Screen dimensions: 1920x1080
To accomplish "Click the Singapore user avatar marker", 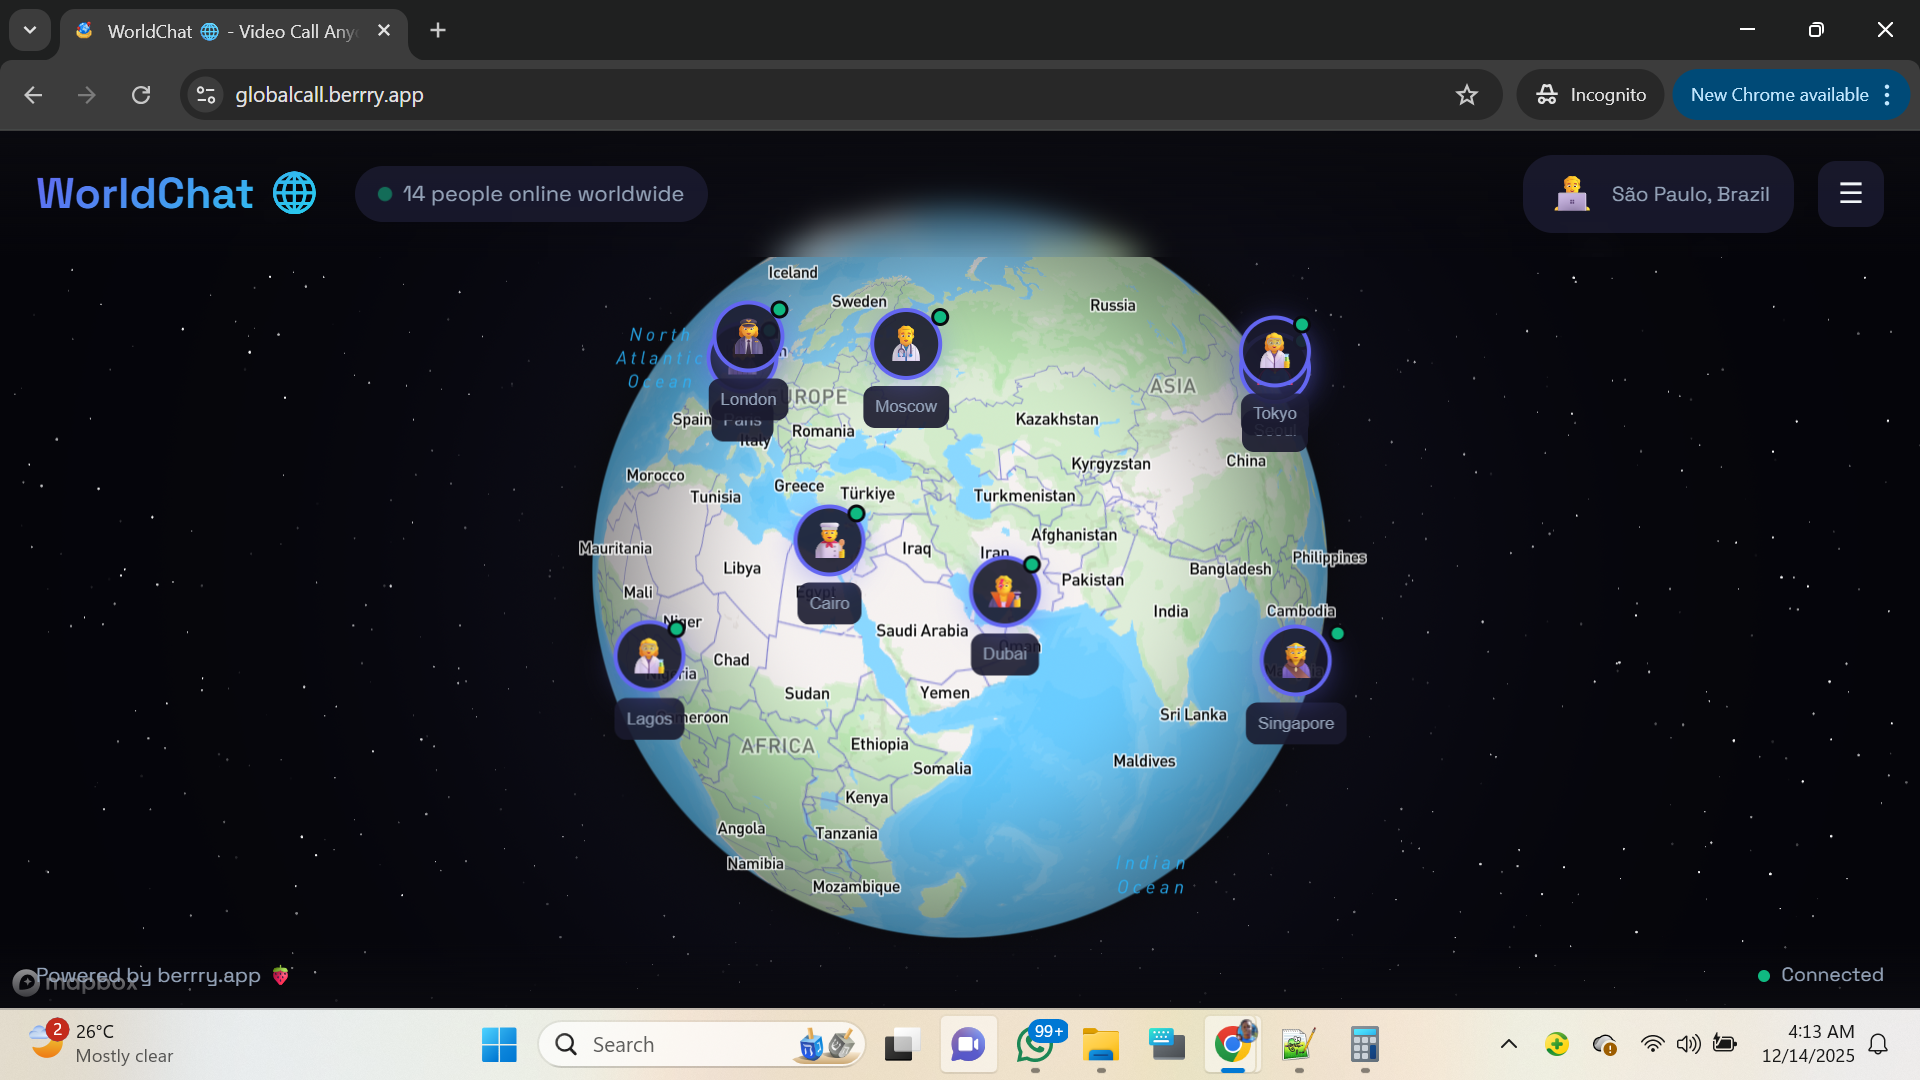I will pos(1295,660).
